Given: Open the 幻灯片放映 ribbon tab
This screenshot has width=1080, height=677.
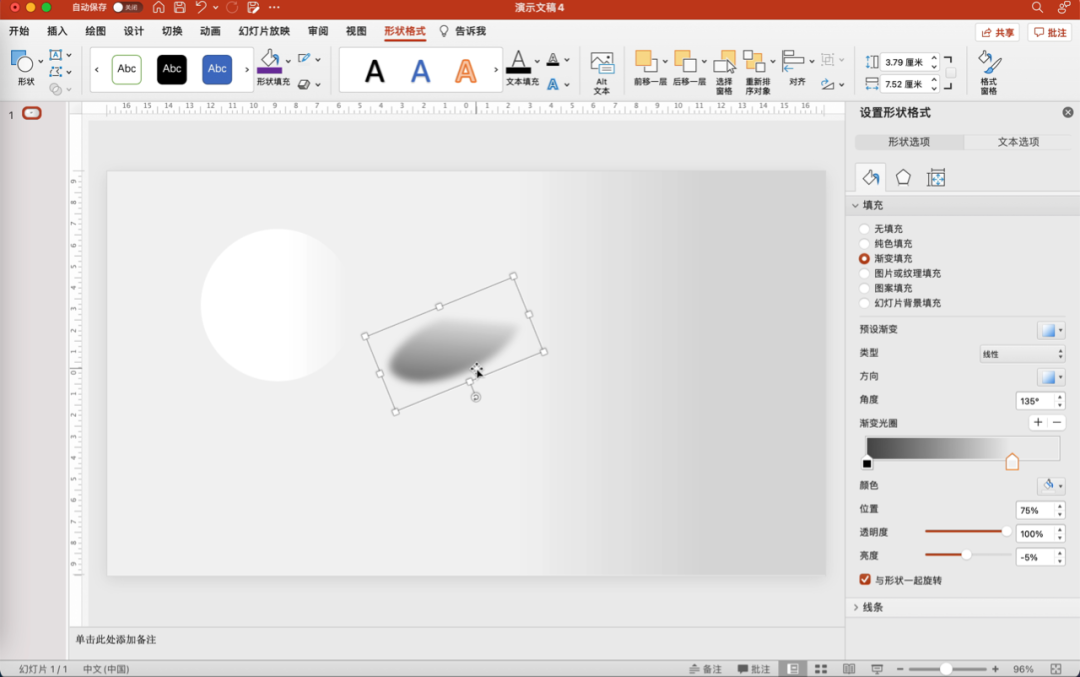Looking at the screenshot, I should (x=264, y=31).
